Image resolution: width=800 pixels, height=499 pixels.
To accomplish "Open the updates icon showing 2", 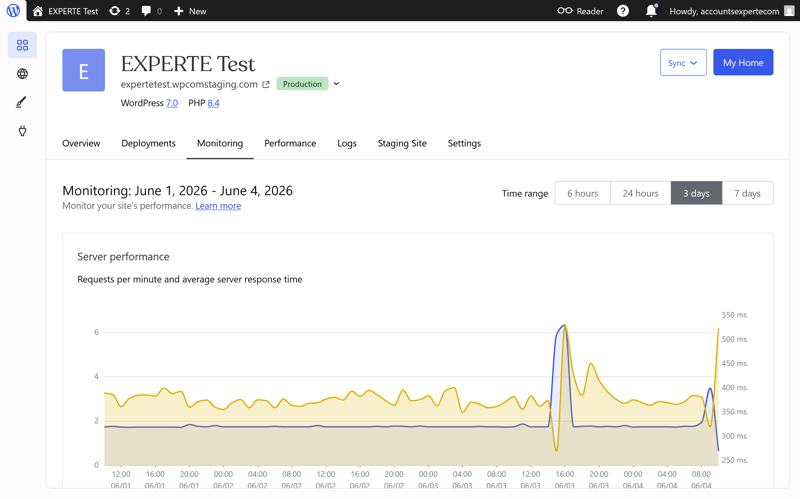I will point(114,11).
